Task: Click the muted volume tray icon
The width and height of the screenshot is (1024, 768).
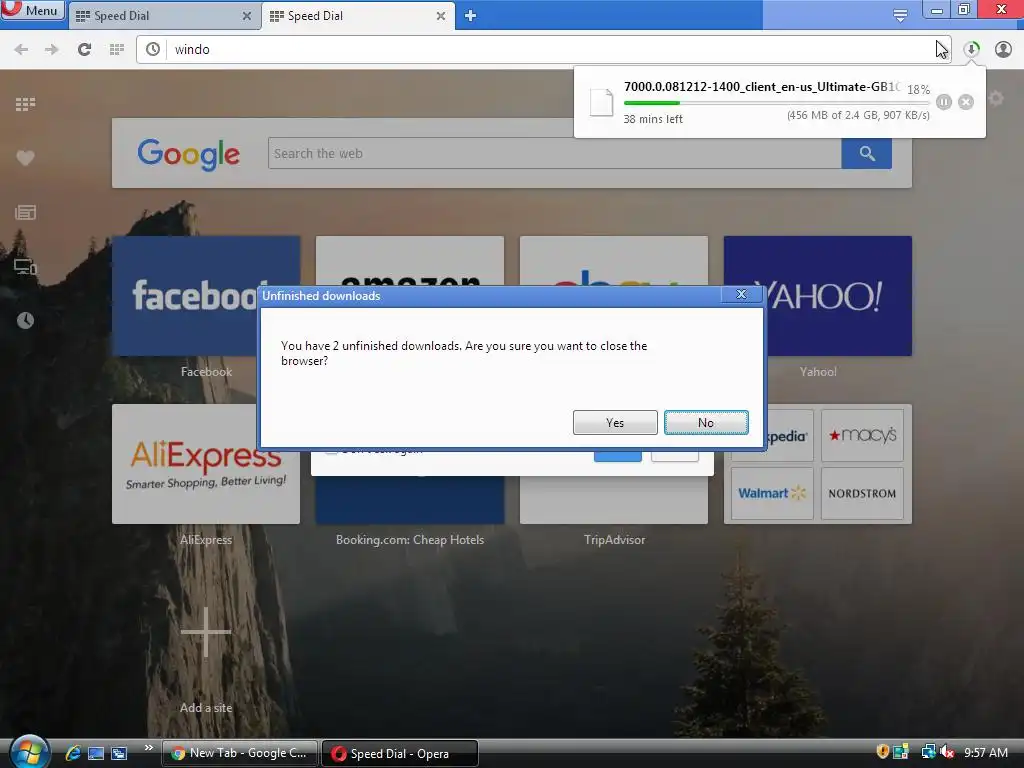Action: coord(946,752)
